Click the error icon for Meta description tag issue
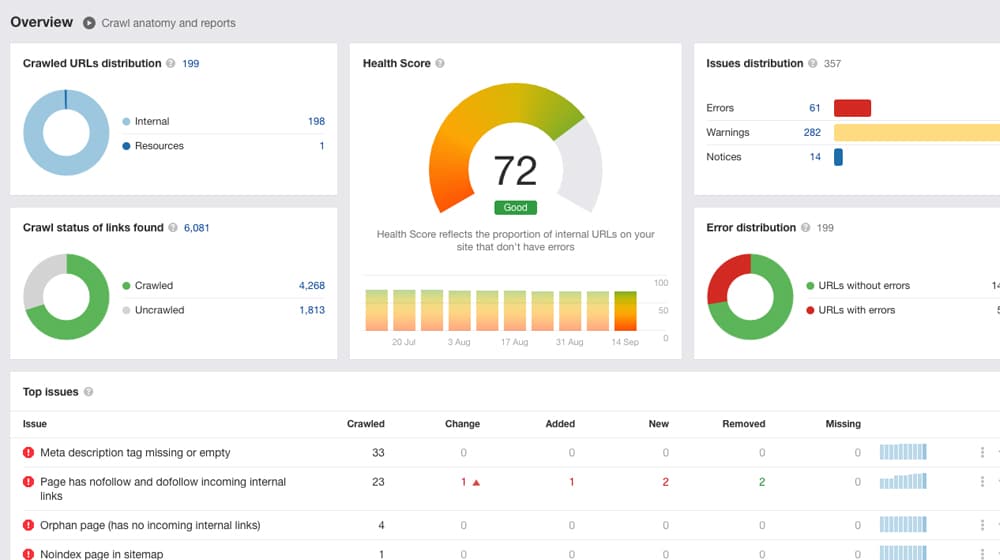Viewport: 1000px width, 560px height. (28, 452)
